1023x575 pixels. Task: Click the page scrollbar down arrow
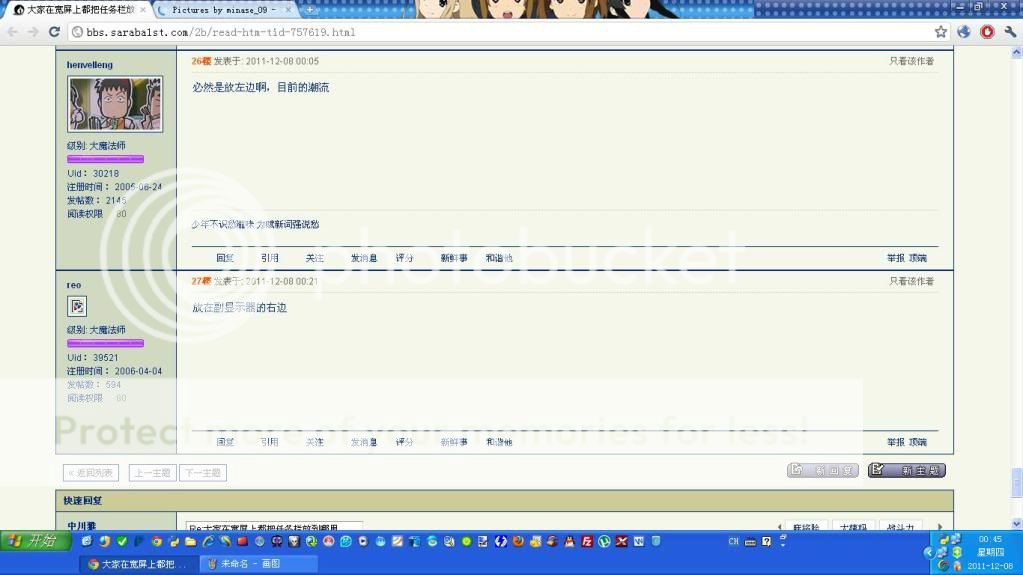coord(1016,523)
